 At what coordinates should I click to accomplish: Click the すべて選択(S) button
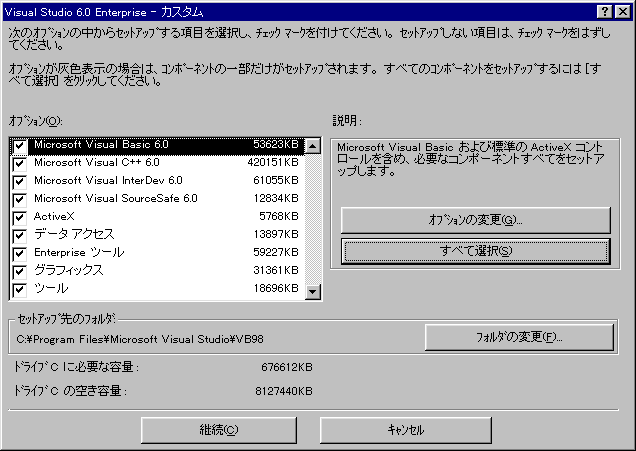[x=475, y=251]
